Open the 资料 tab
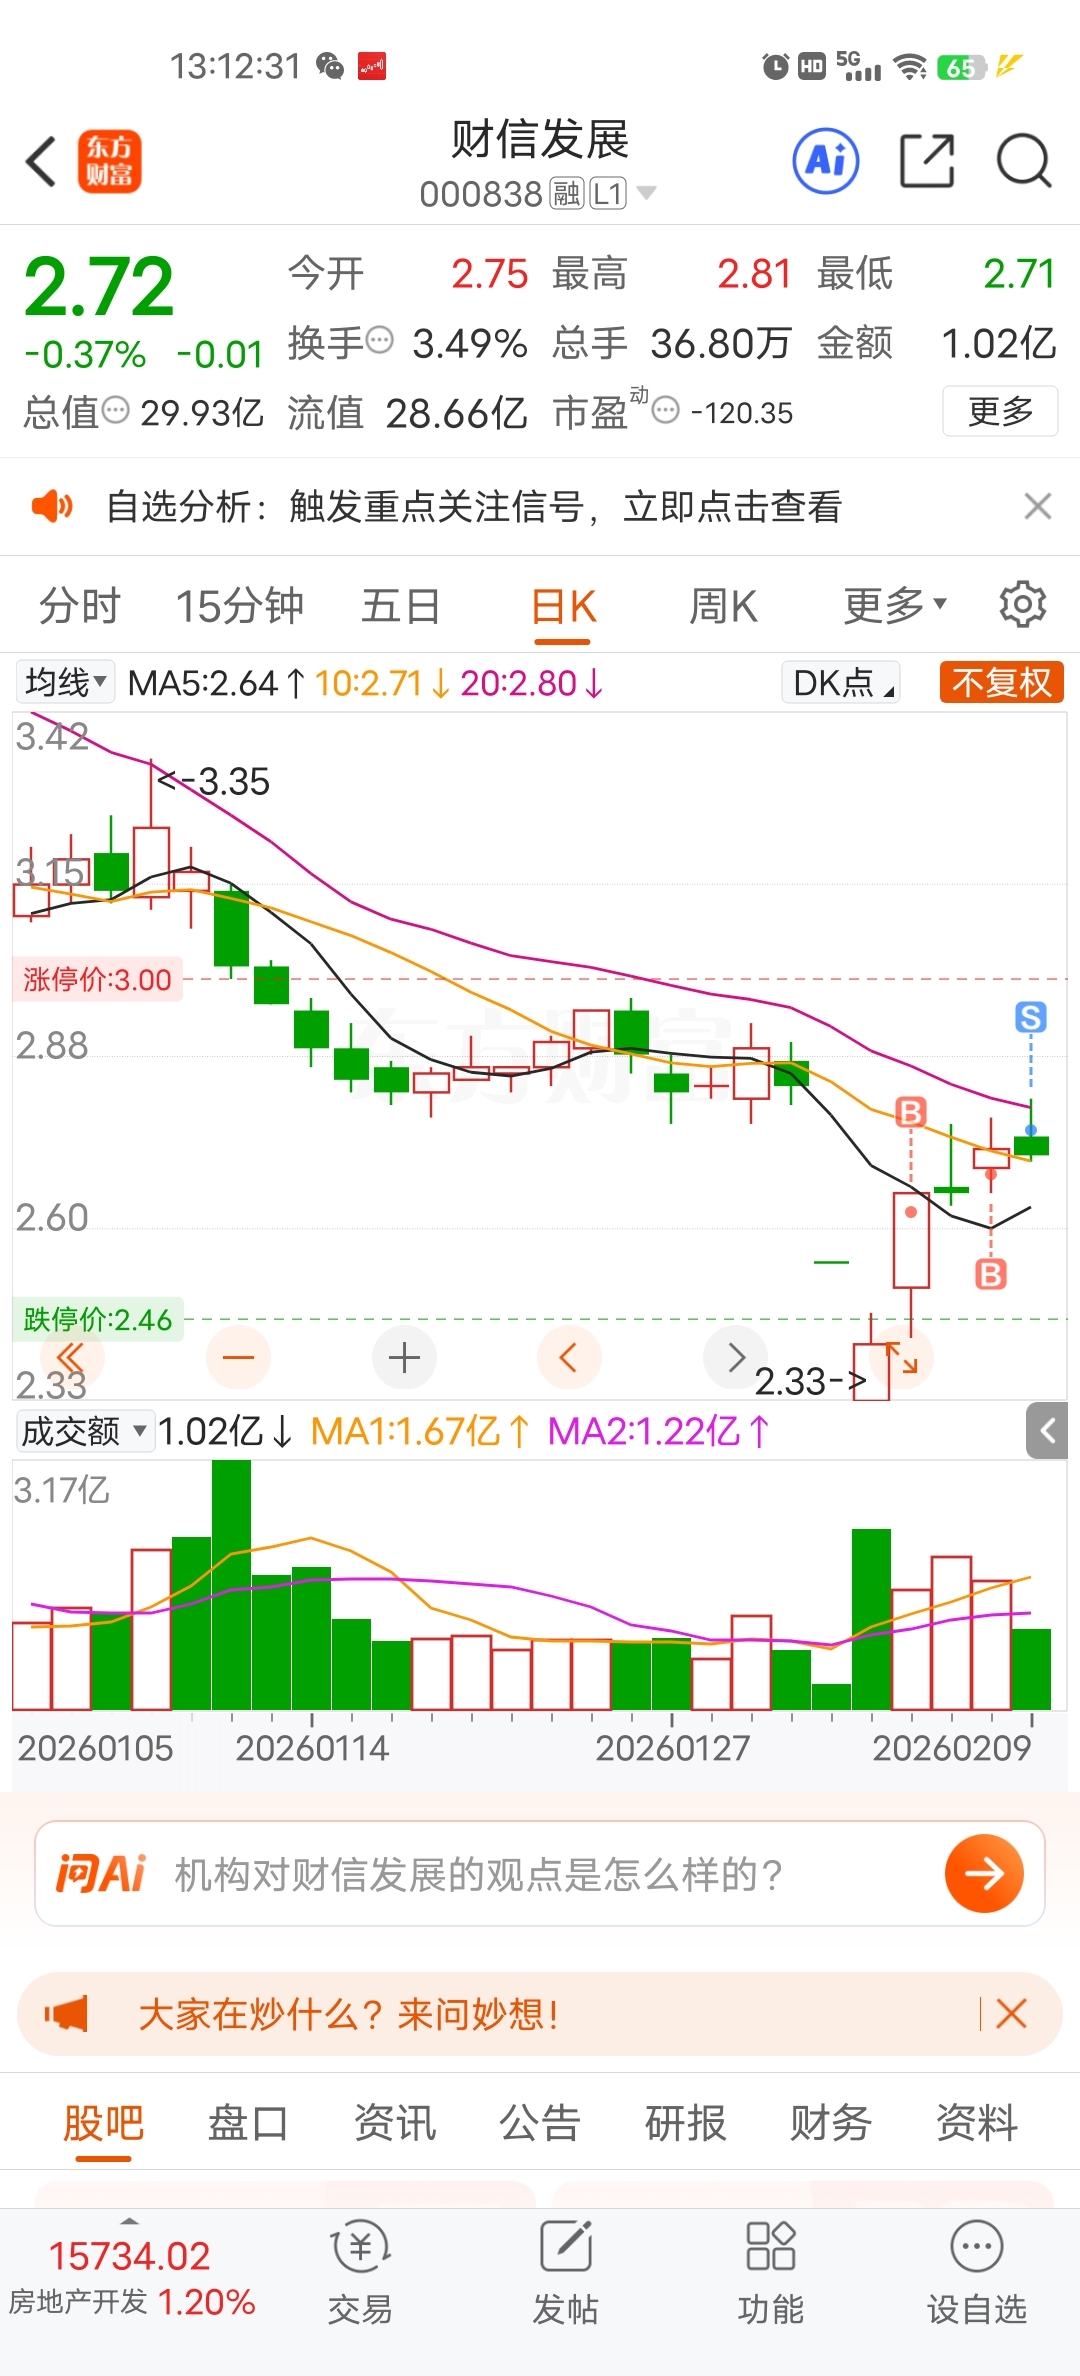Image resolution: width=1080 pixels, height=2376 pixels. (976, 2122)
